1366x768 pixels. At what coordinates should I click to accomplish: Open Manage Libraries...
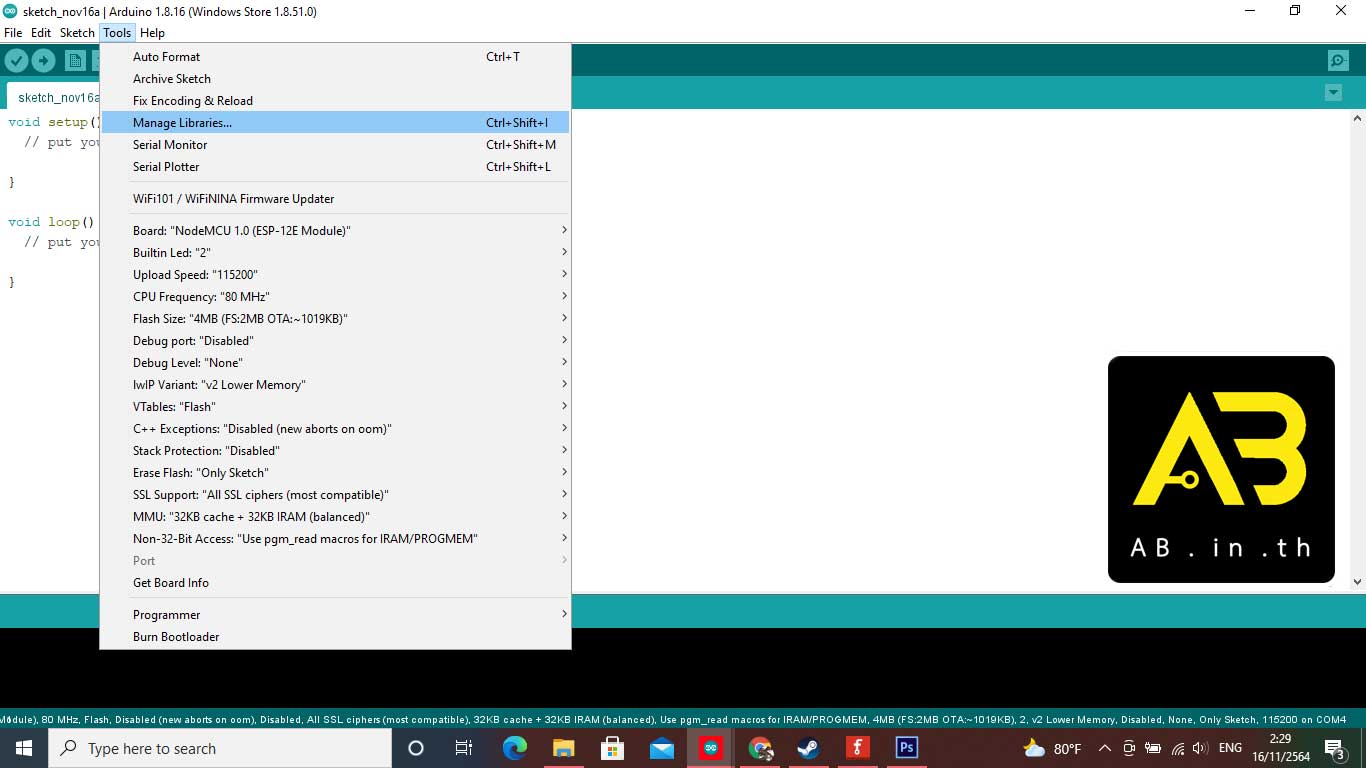pyautogui.click(x=335, y=123)
